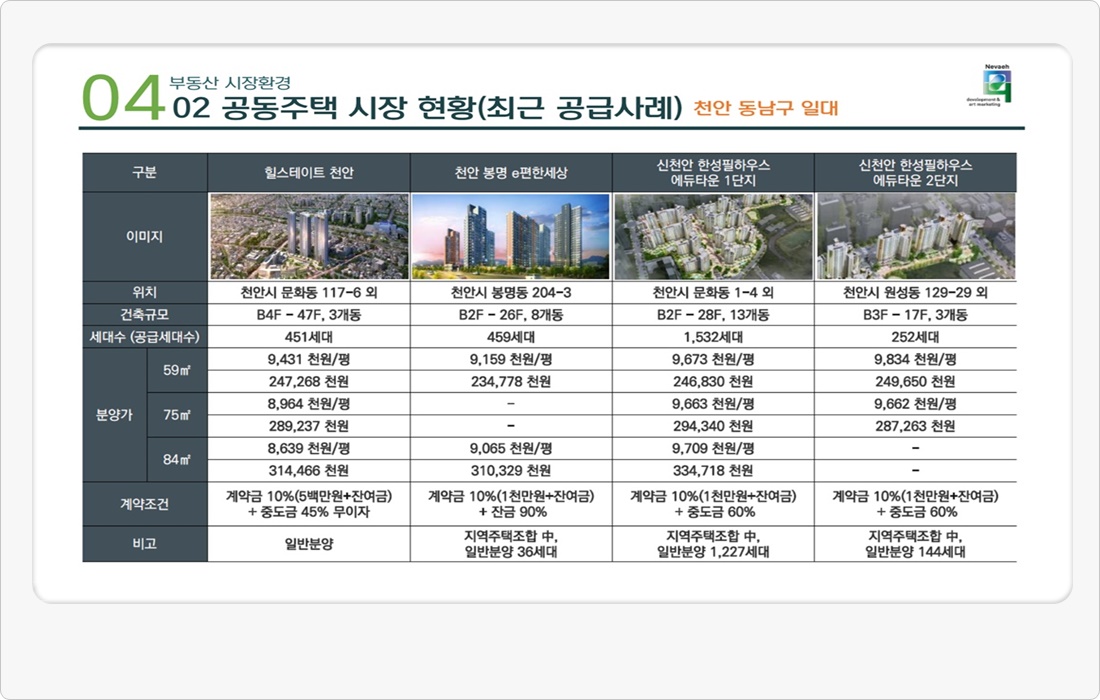The height and width of the screenshot is (700, 1100).
Task: Click the cell B3F - 17F, 3개동
Action: pyautogui.click(x=915, y=315)
